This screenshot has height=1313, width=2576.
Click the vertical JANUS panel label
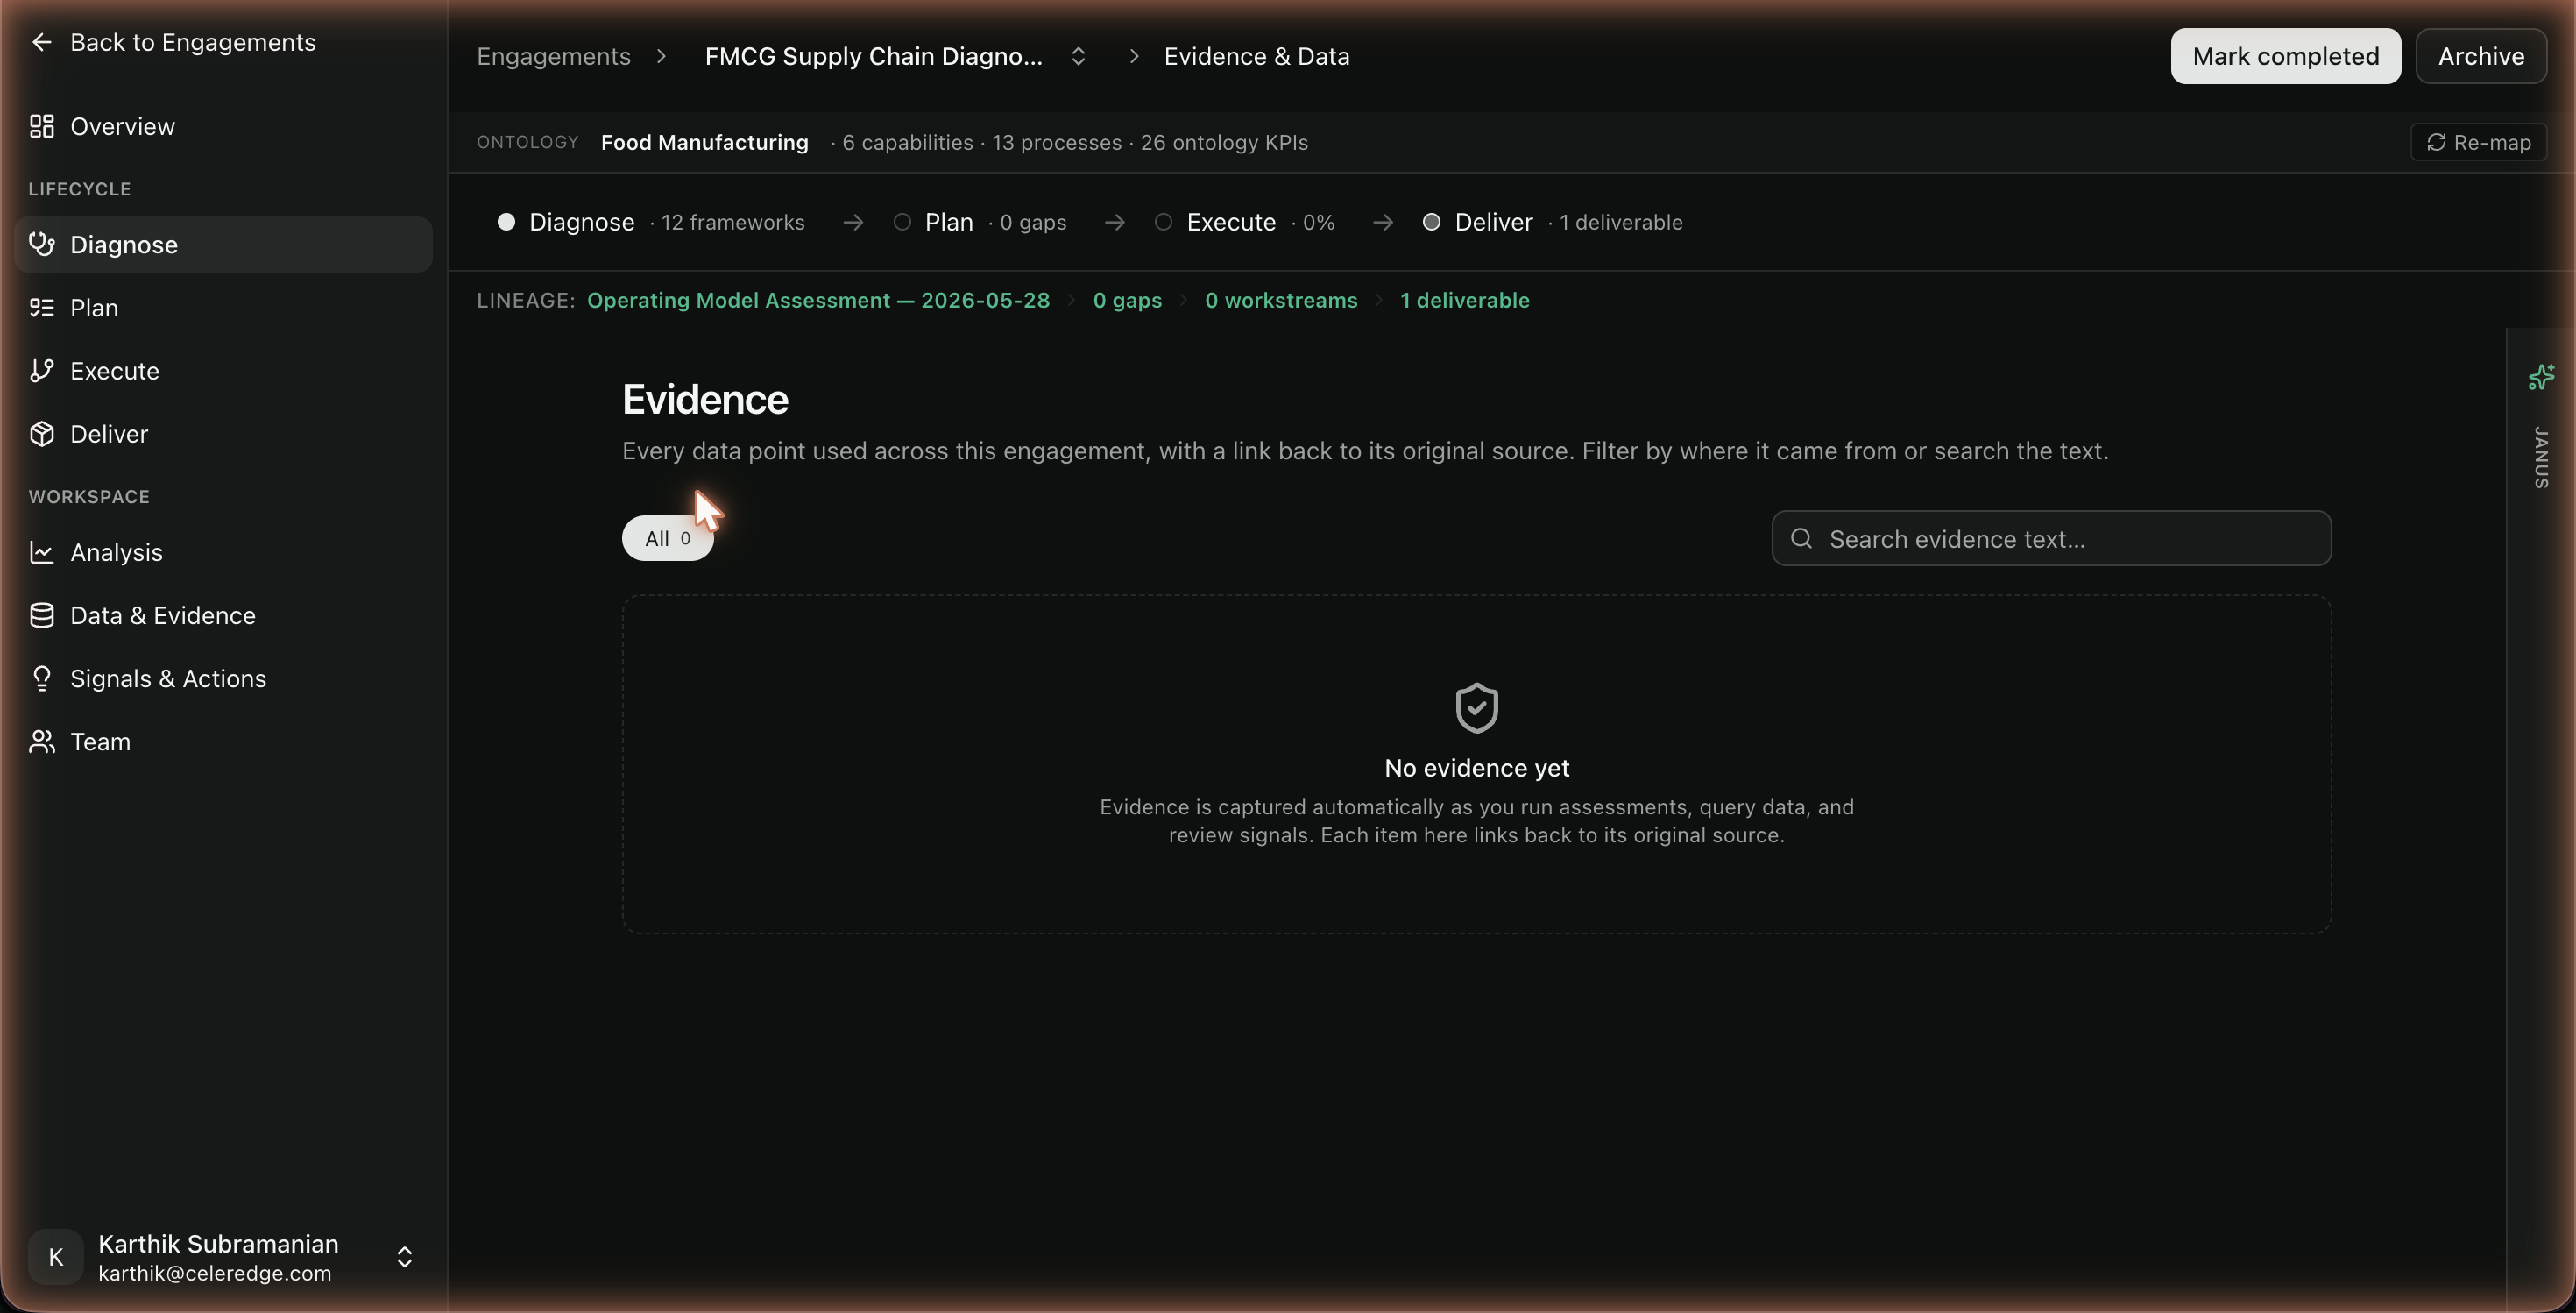click(x=2540, y=457)
